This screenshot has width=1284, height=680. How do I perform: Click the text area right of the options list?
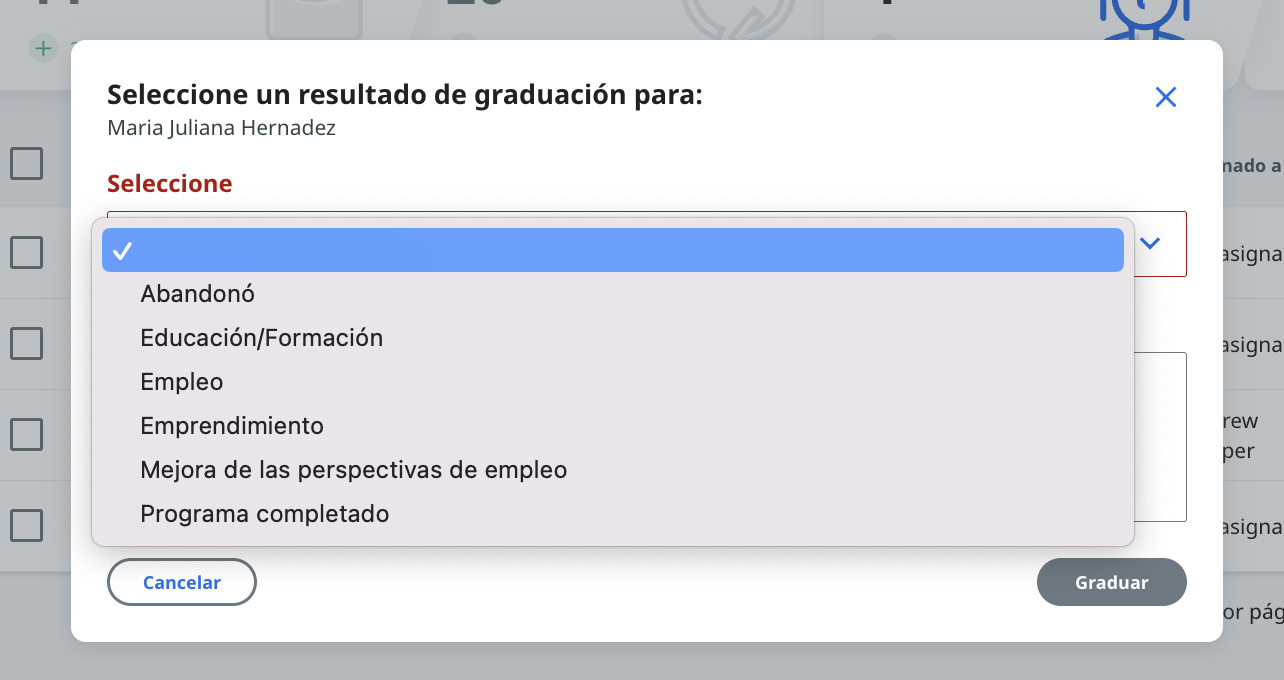point(1160,436)
